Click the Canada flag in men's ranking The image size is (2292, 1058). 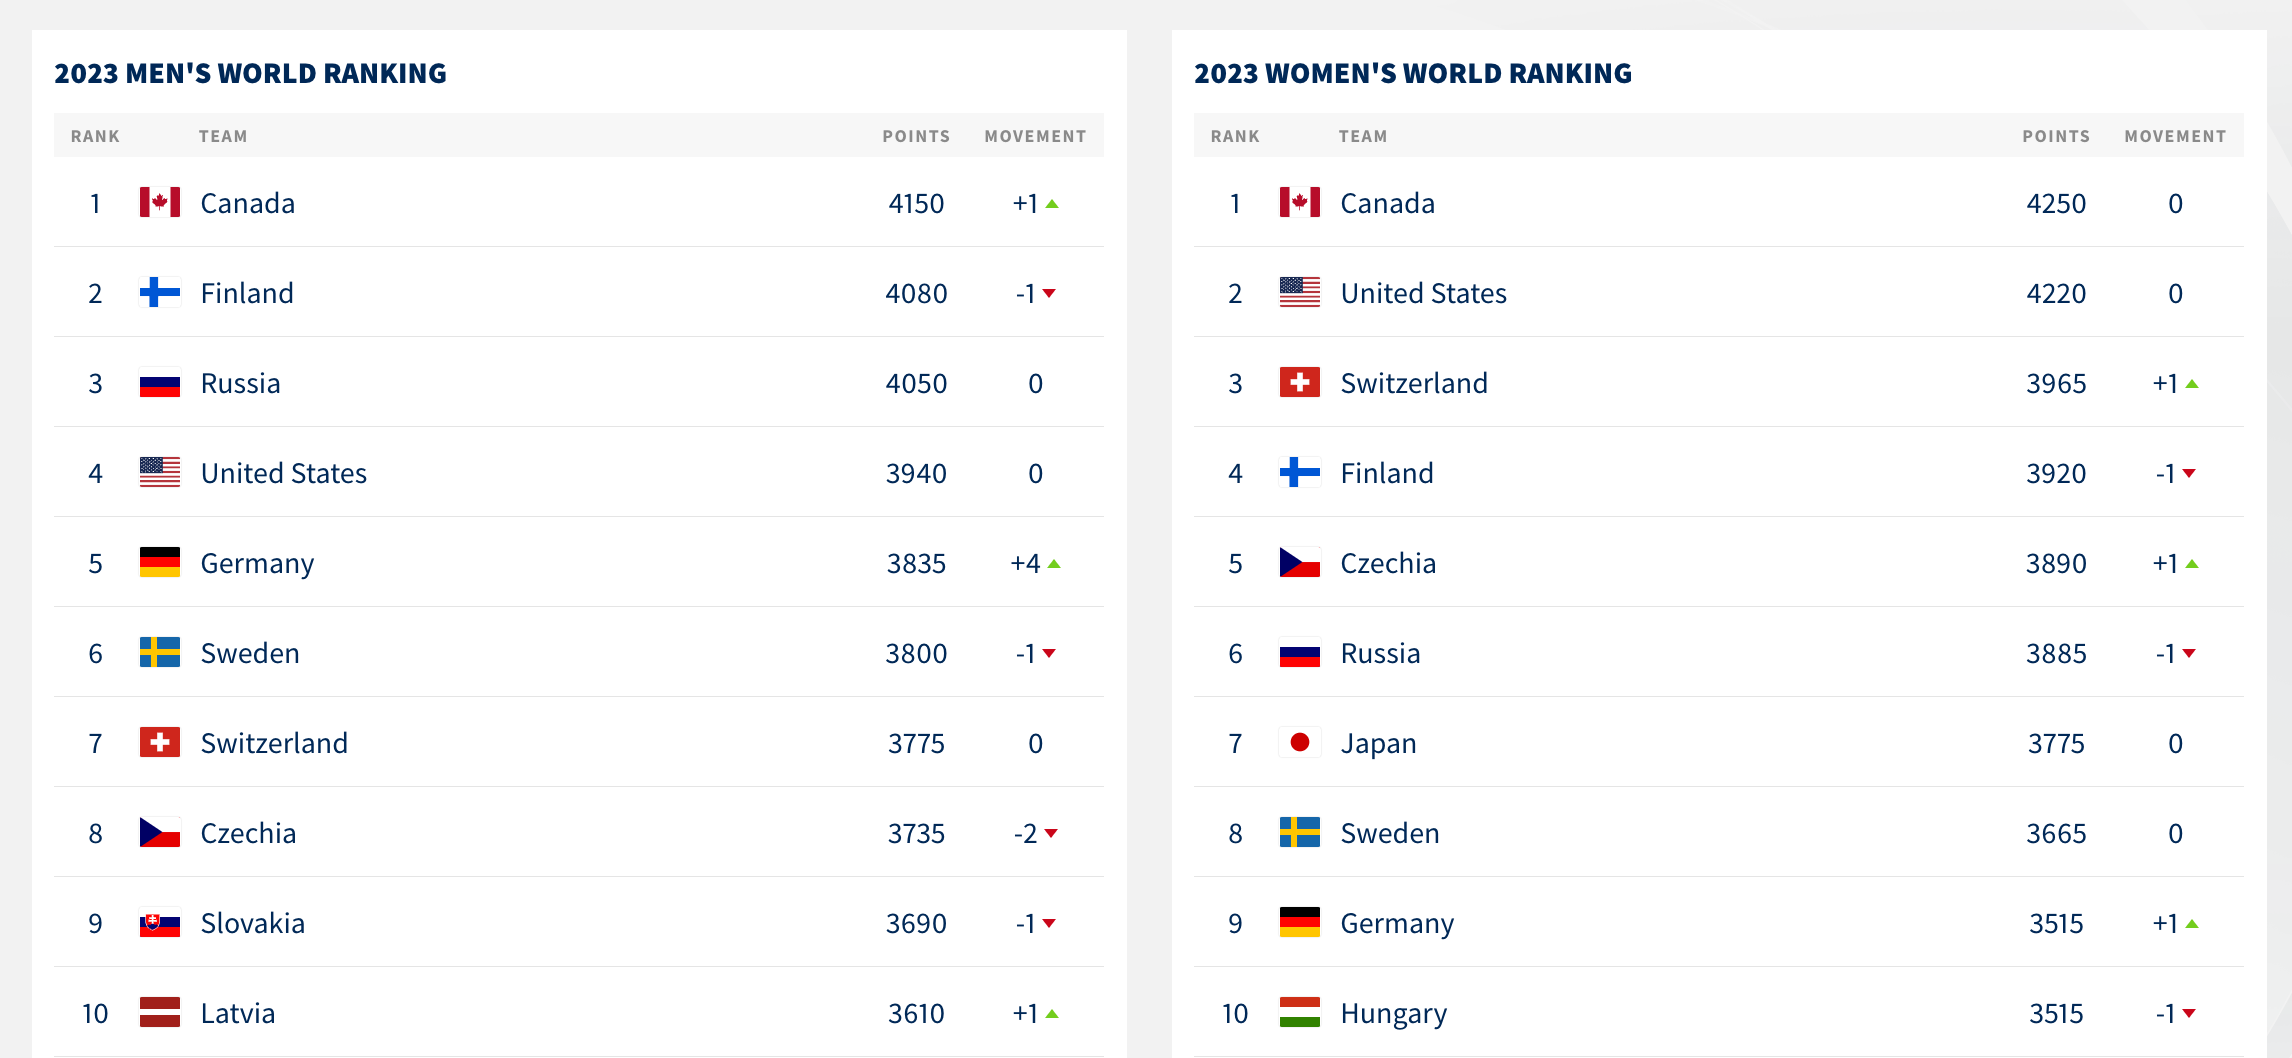(x=160, y=202)
